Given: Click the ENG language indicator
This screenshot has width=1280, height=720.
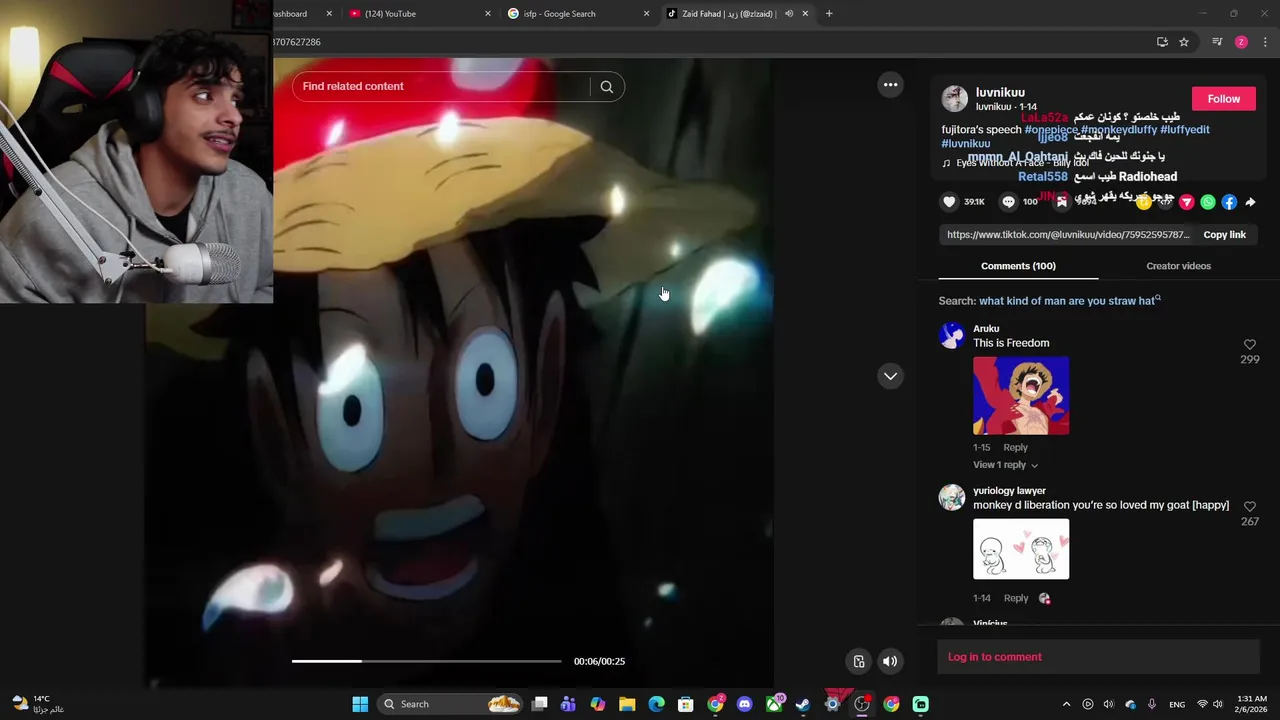Looking at the screenshot, I should pyautogui.click(x=1177, y=704).
